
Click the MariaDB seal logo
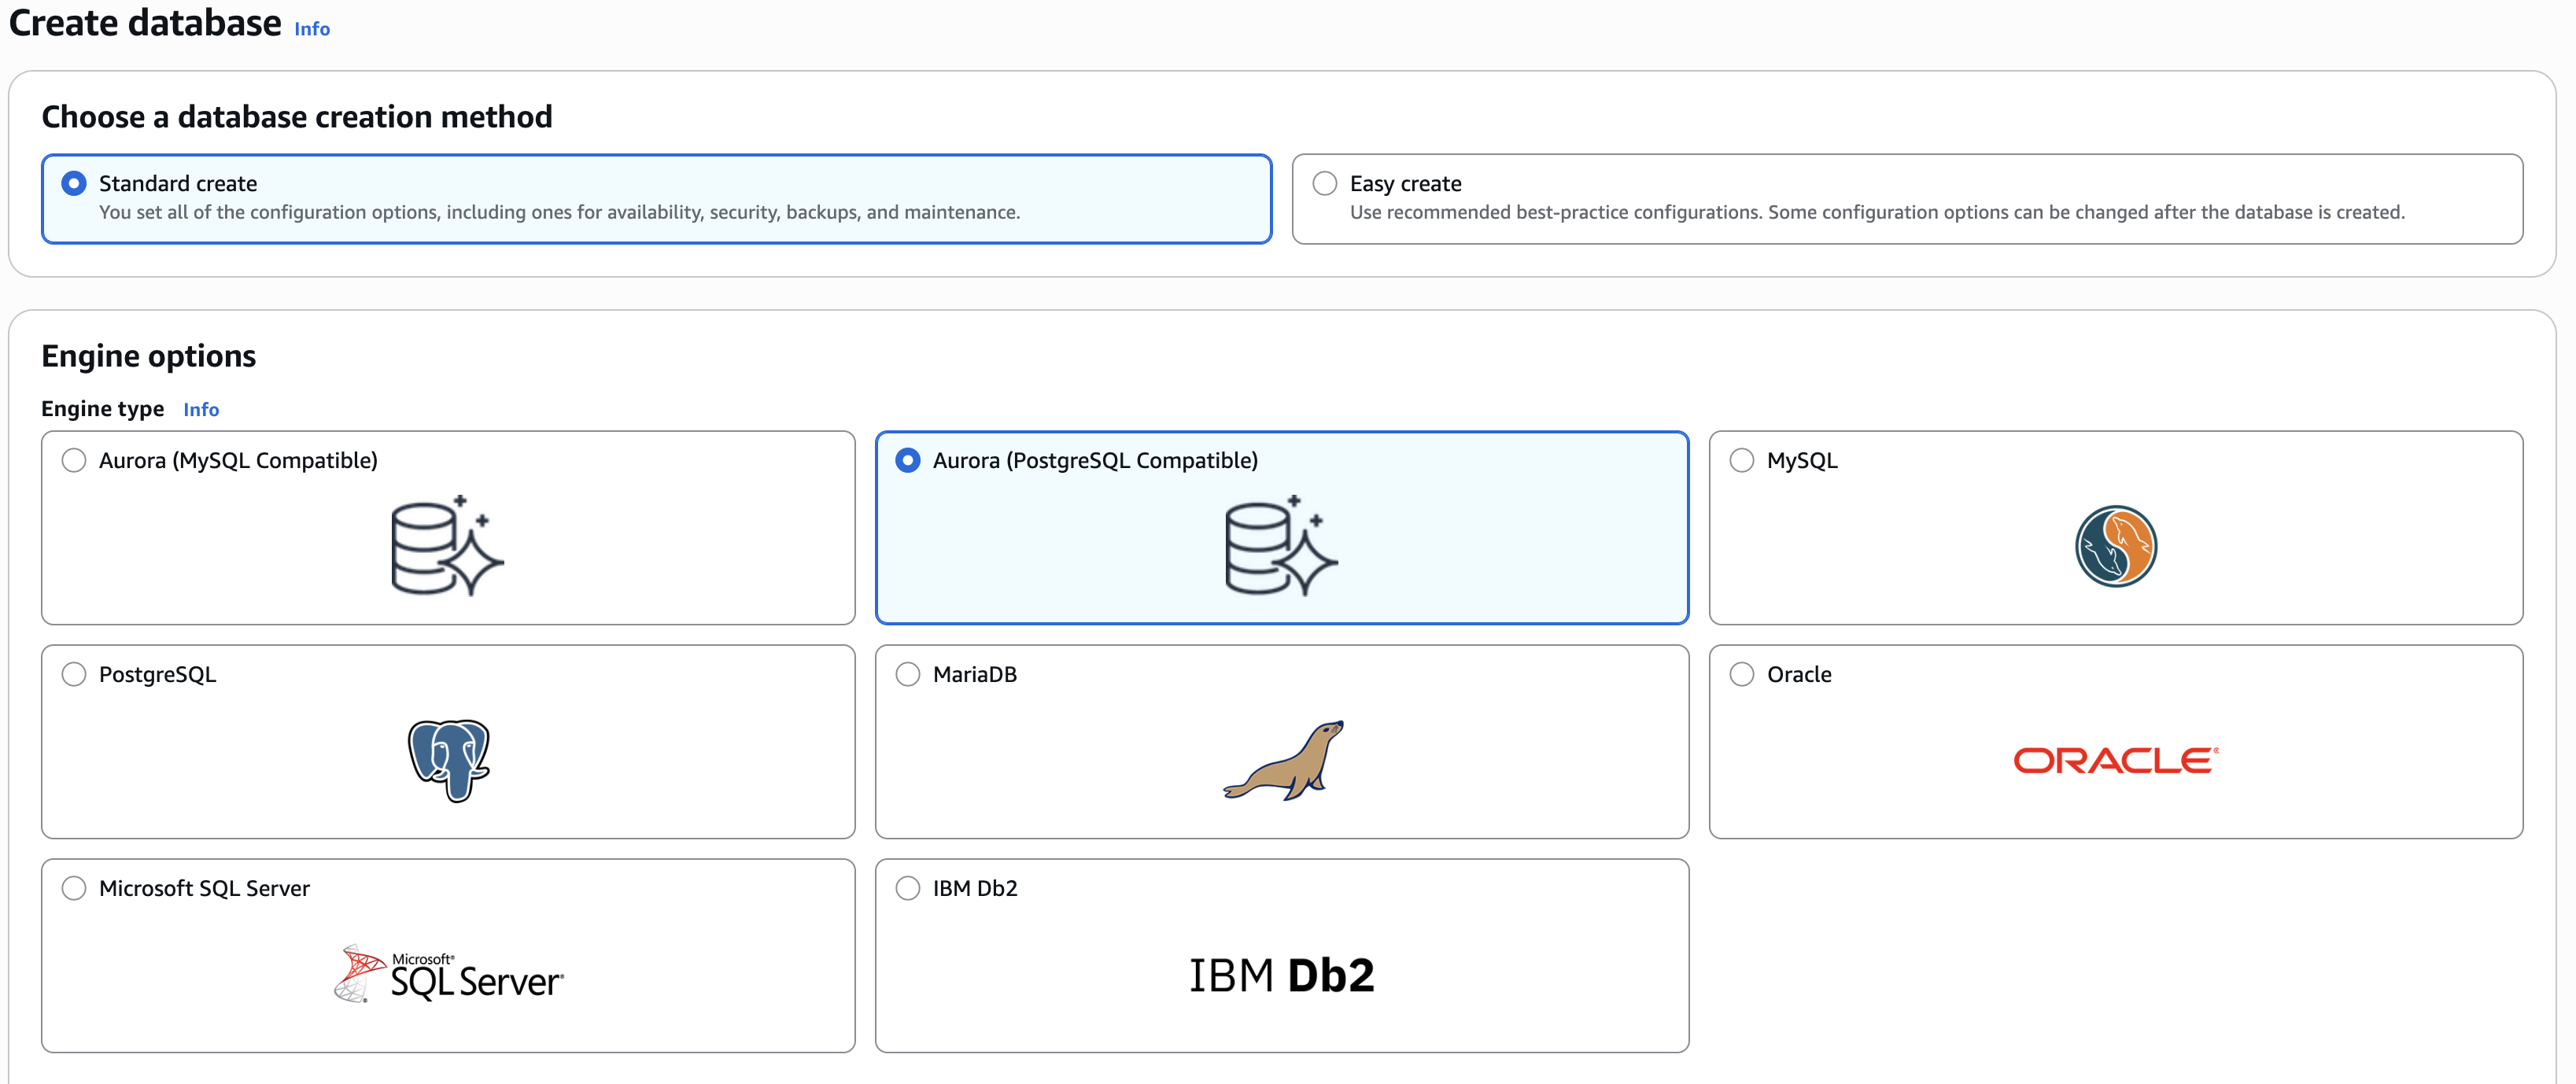coord(1283,760)
